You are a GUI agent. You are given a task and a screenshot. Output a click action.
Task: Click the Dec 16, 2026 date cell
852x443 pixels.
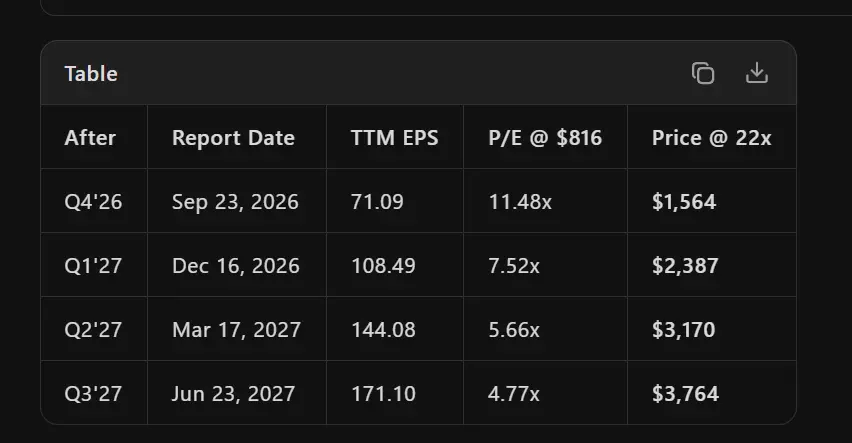pyautogui.click(x=236, y=266)
